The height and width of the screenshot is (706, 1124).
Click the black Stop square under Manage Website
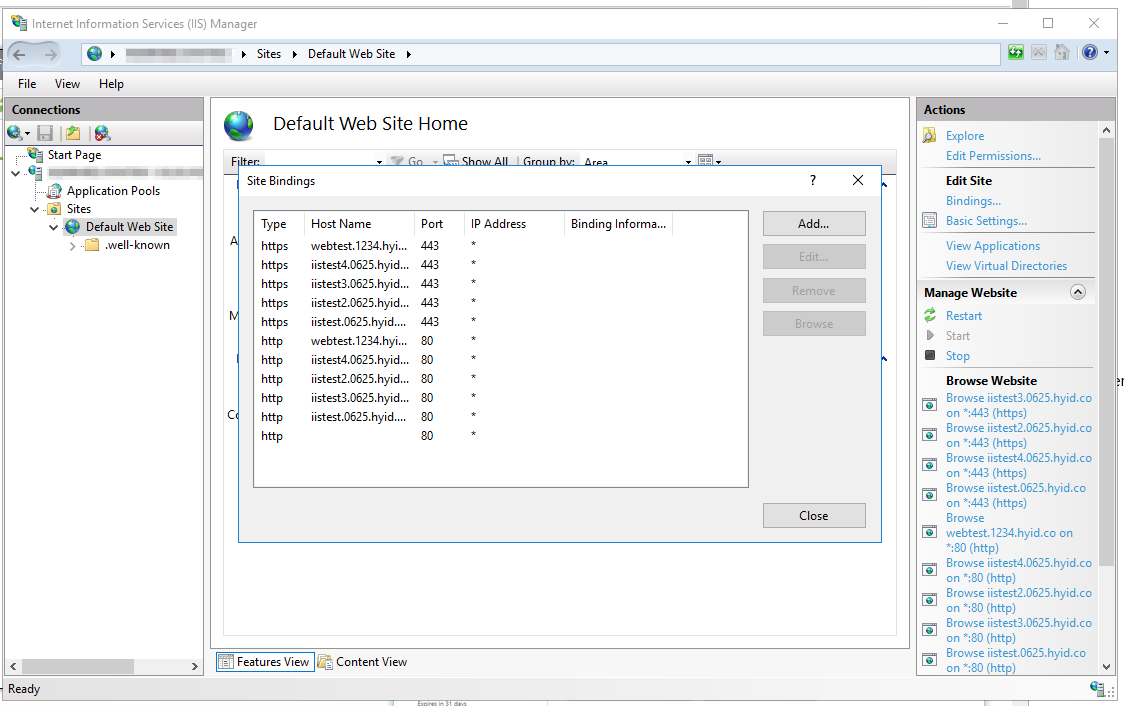[x=930, y=355]
